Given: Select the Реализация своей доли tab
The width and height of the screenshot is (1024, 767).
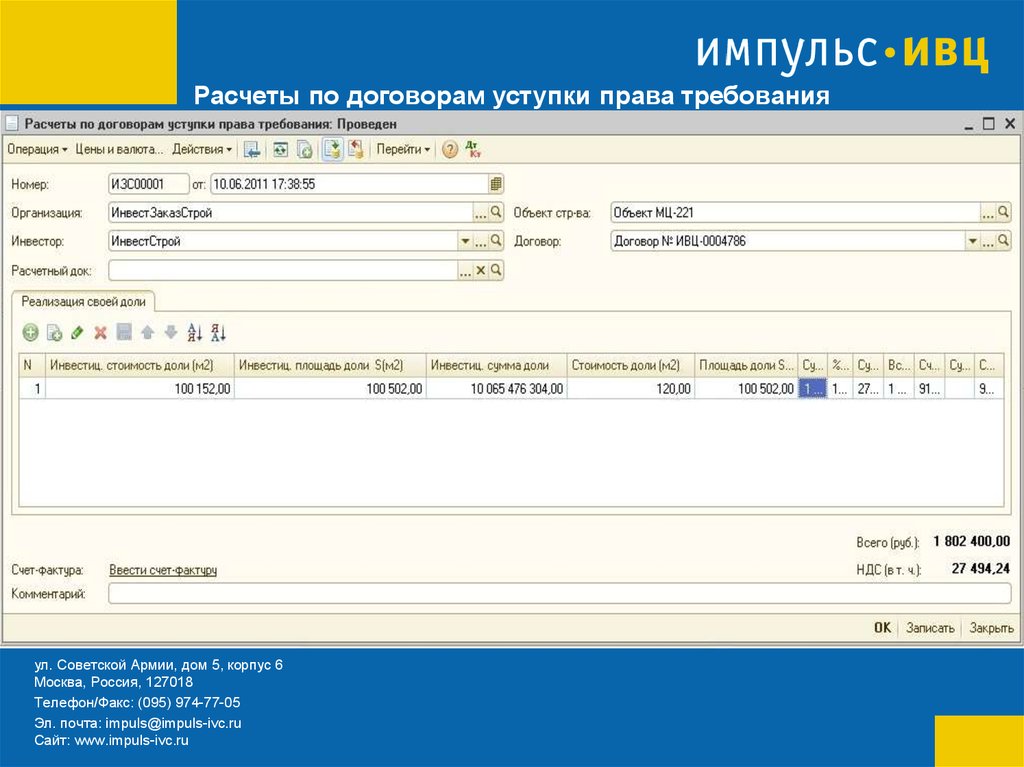Looking at the screenshot, I should [x=83, y=301].
